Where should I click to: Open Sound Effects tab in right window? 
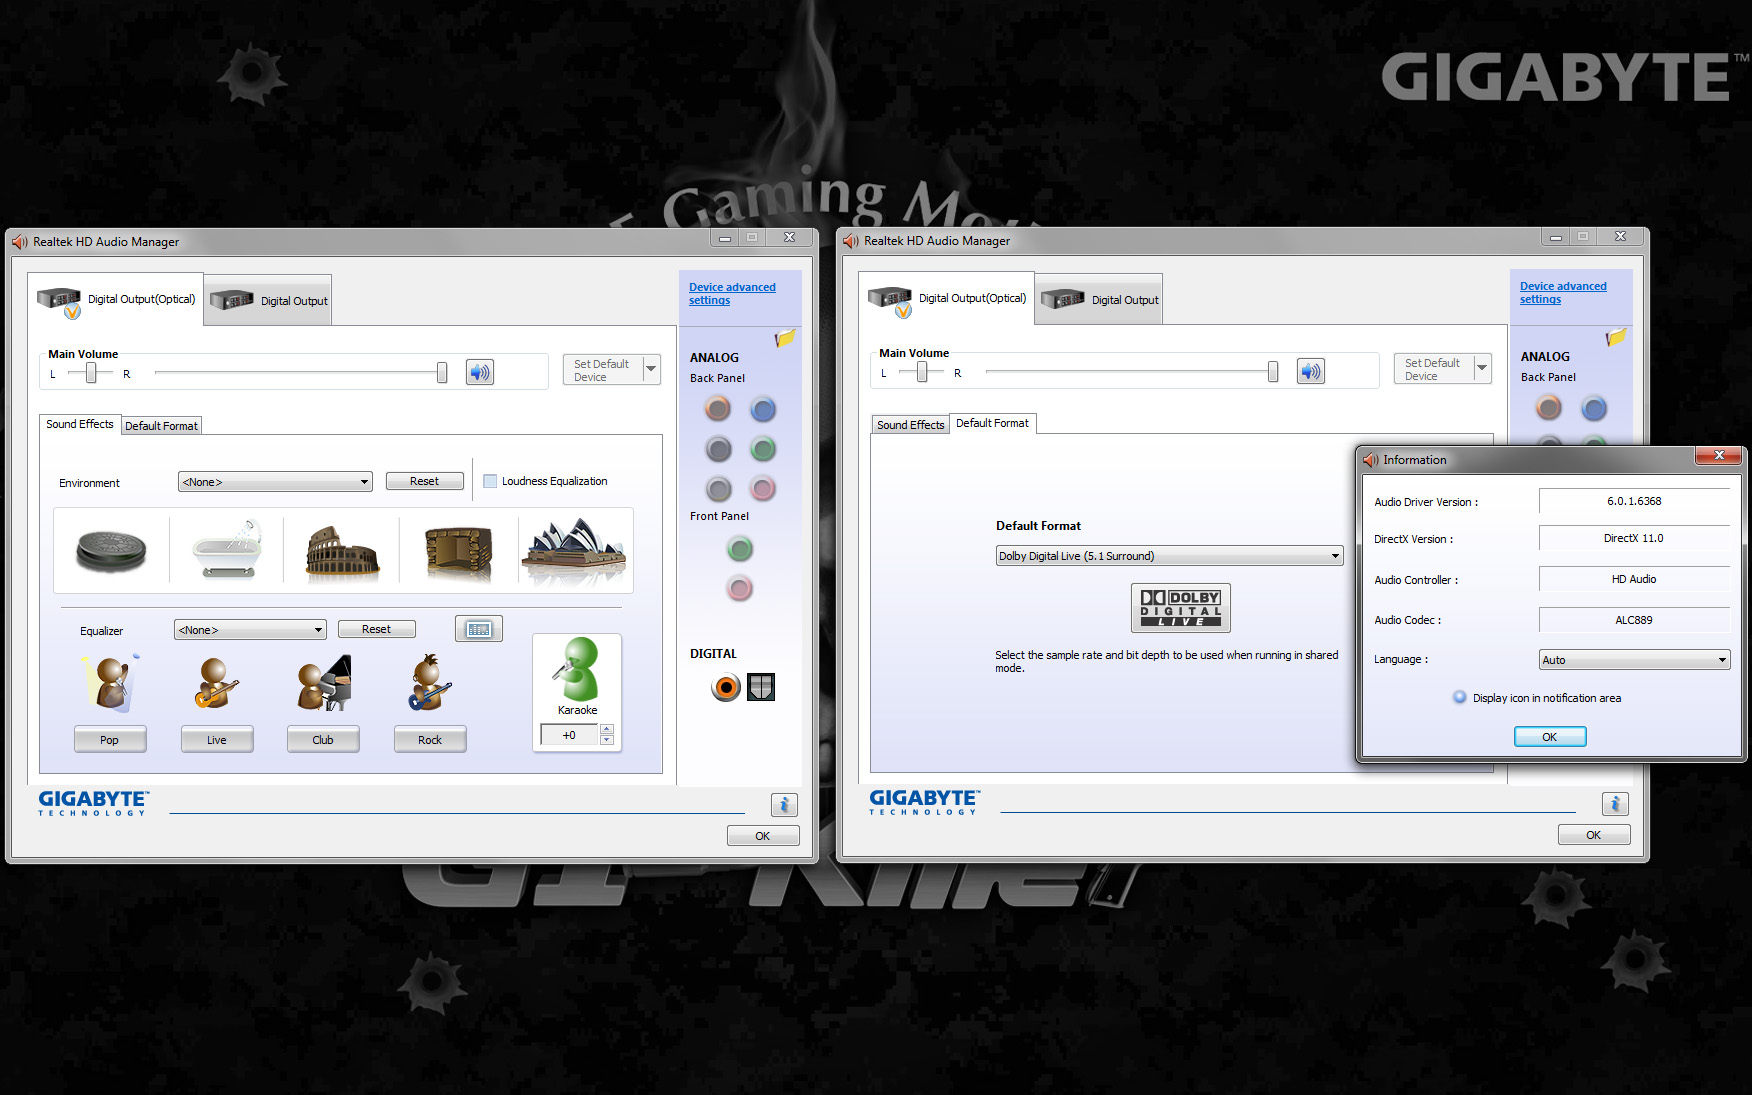pos(910,425)
